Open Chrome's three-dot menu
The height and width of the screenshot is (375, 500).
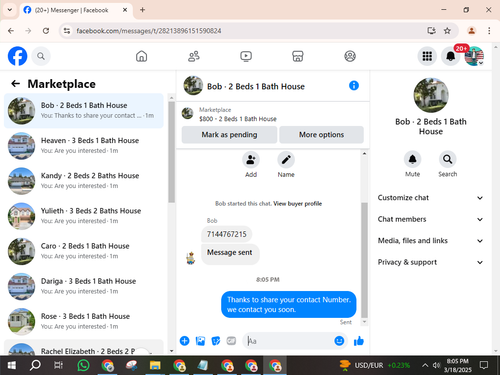point(489,31)
